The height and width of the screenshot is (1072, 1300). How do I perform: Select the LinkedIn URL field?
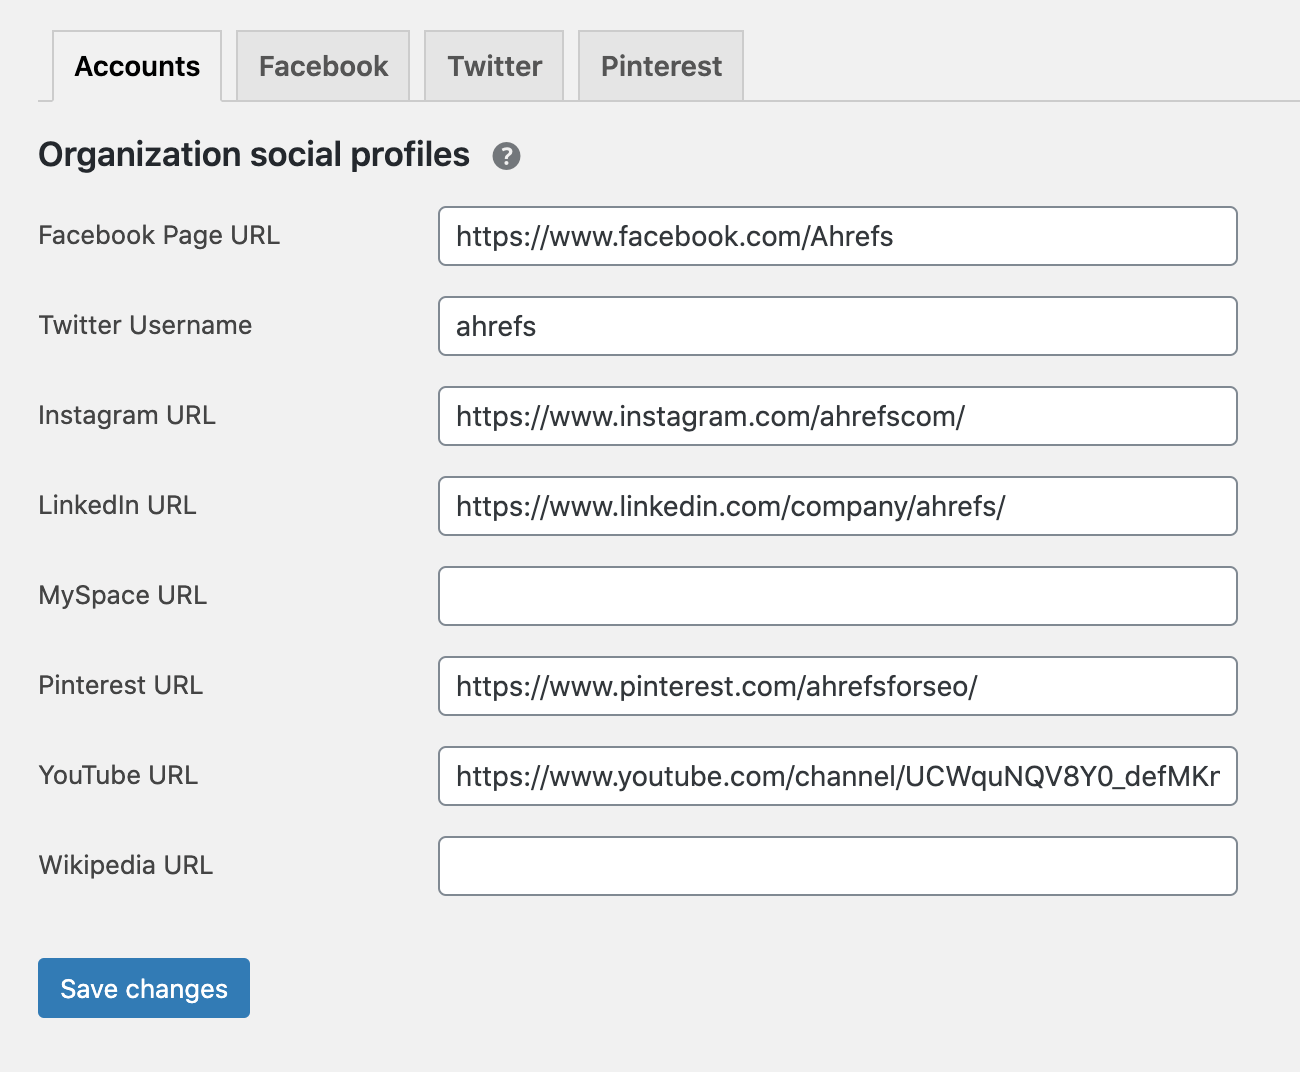pyautogui.click(x=837, y=506)
